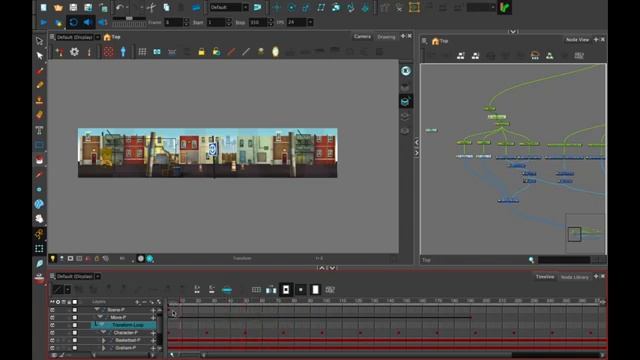
Task: Click the yellow unlock padlock icon
Action: pyautogui.click(x=216, y=52)
